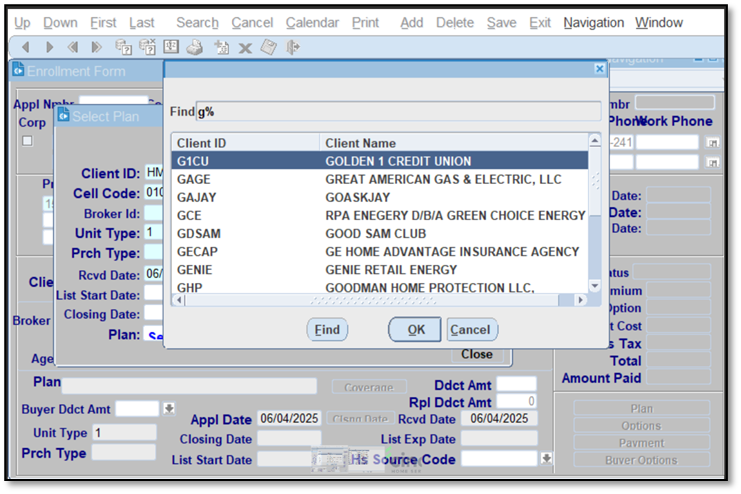Open the Calendar menu

[x=312, y=22]
